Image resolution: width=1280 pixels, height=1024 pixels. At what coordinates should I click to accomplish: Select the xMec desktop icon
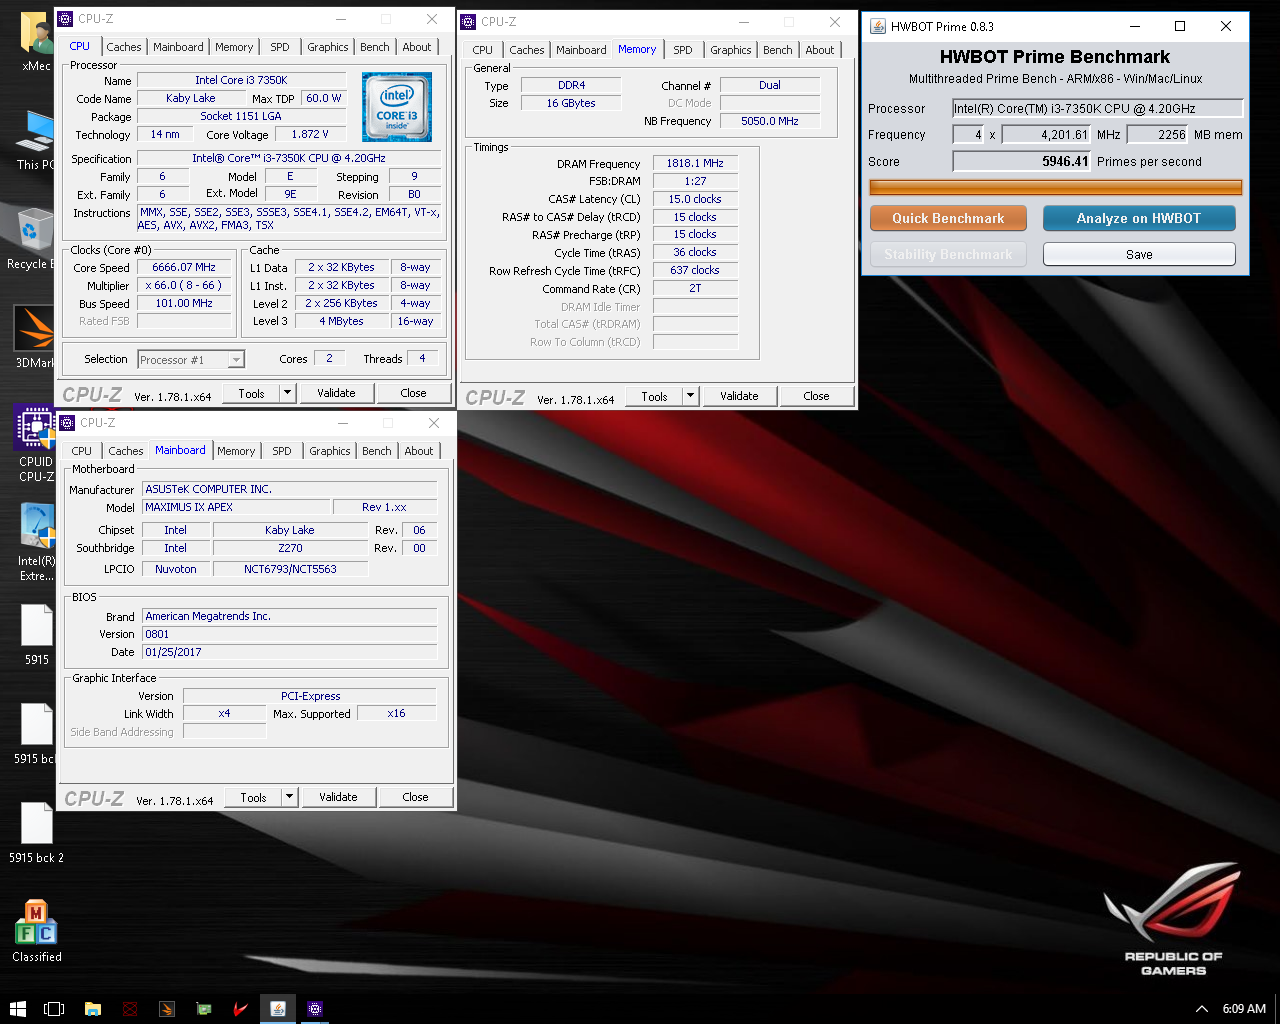35,42
